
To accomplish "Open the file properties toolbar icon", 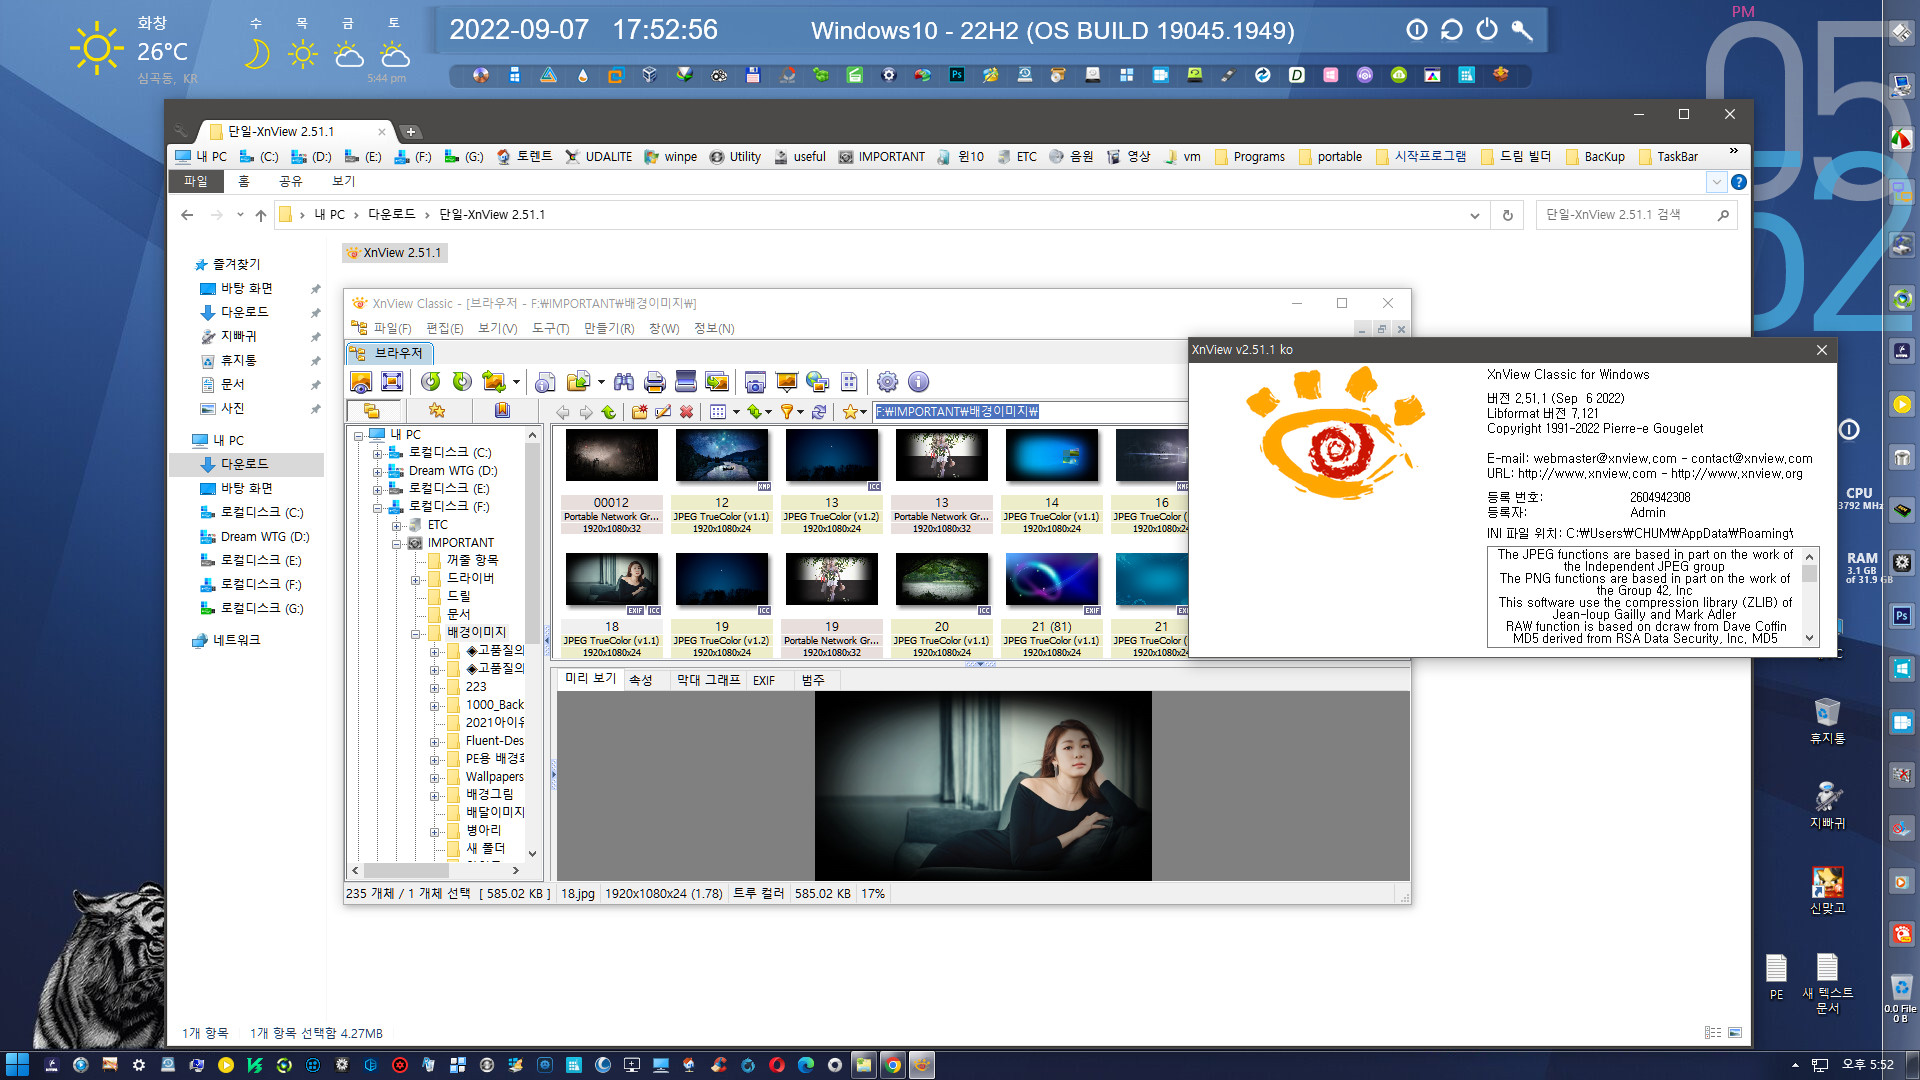I will coord(546,382).
